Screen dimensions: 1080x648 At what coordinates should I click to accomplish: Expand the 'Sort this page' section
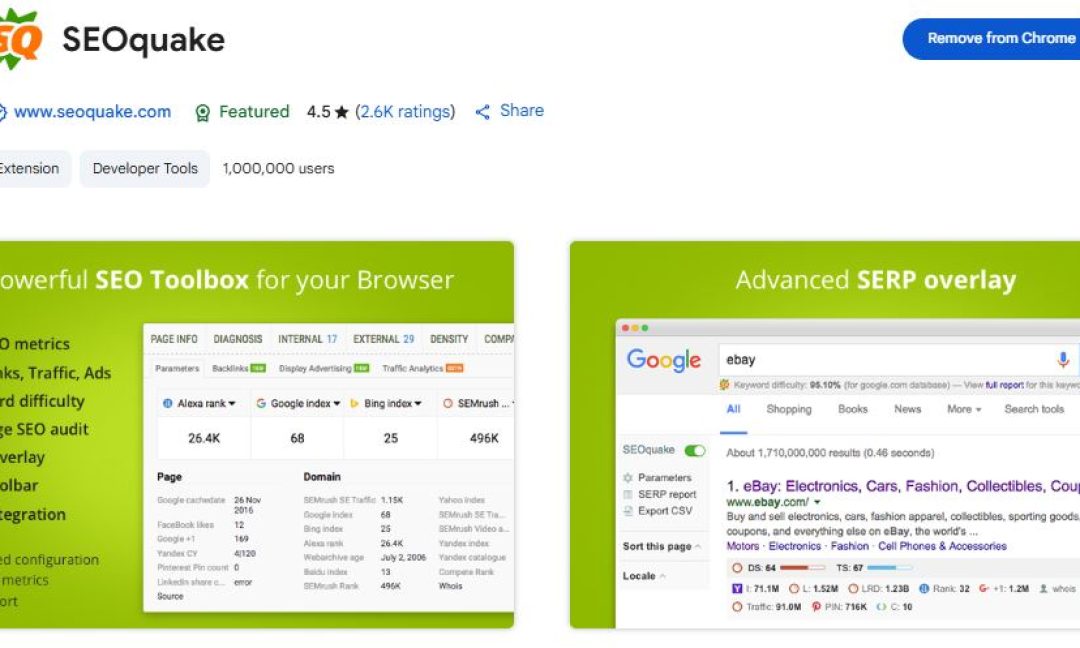coord(662,546)
